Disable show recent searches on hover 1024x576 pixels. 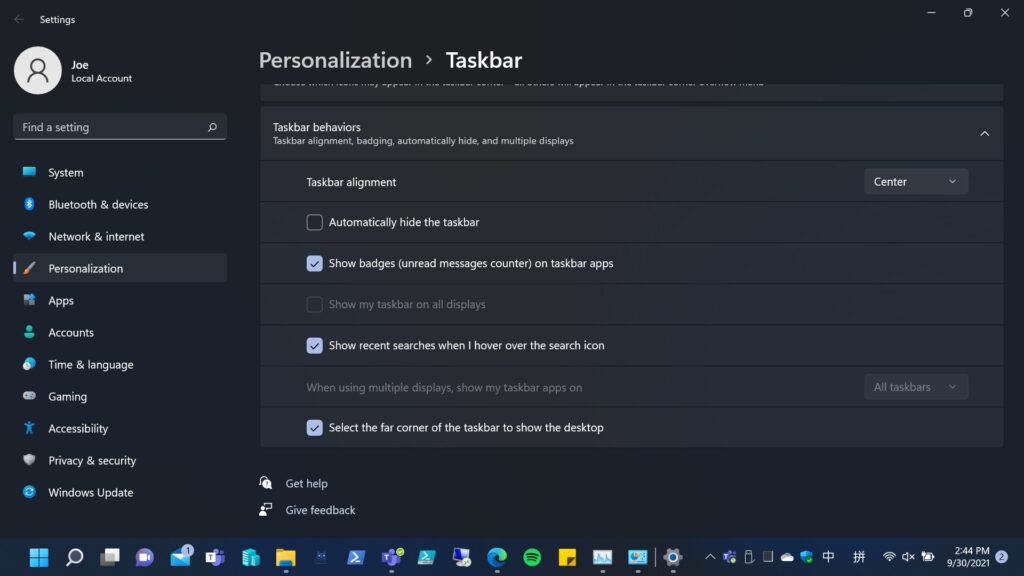pos(315,346)
